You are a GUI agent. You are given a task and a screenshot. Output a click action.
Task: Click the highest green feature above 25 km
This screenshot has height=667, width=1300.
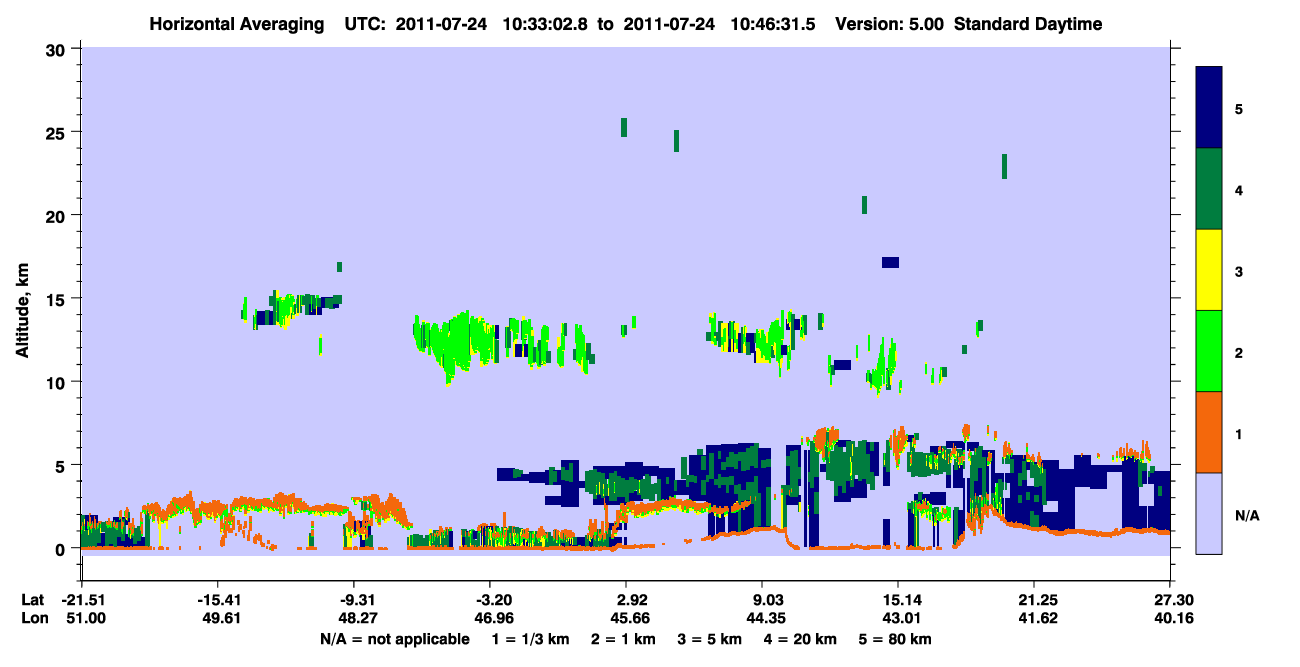click(x=624, y=127)
